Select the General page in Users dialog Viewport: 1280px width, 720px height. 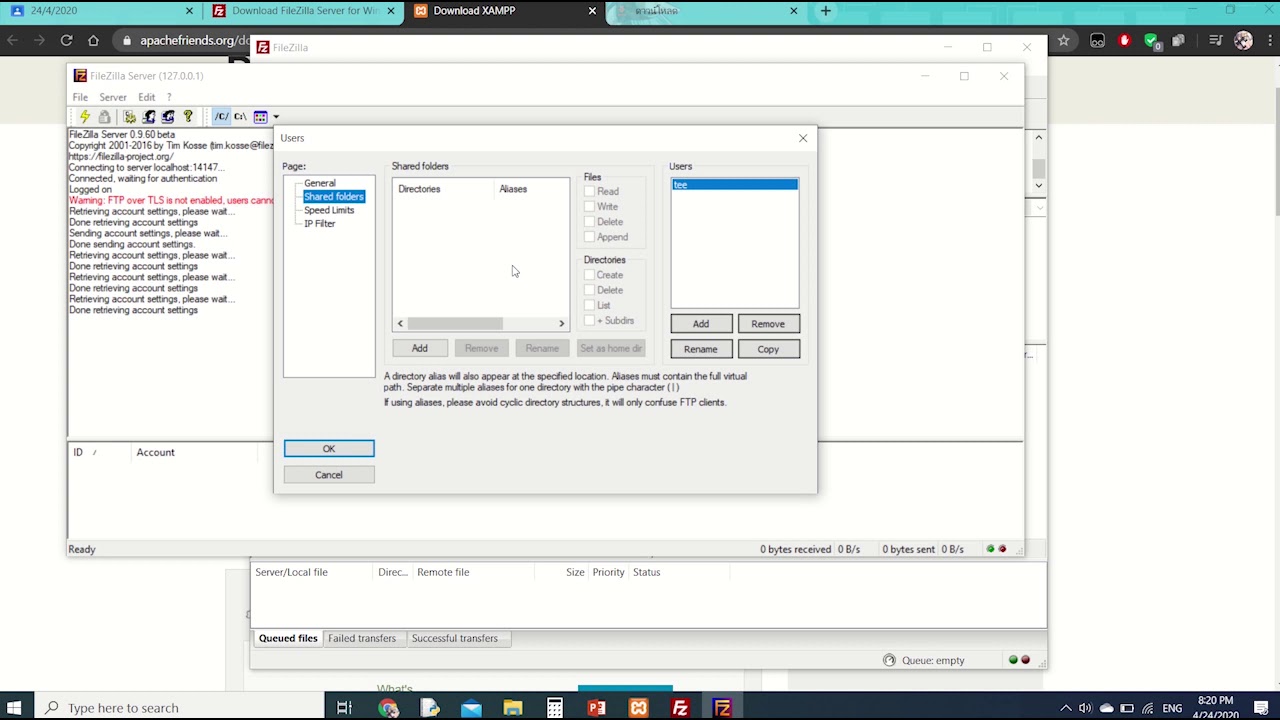click(x=320, y=183)
